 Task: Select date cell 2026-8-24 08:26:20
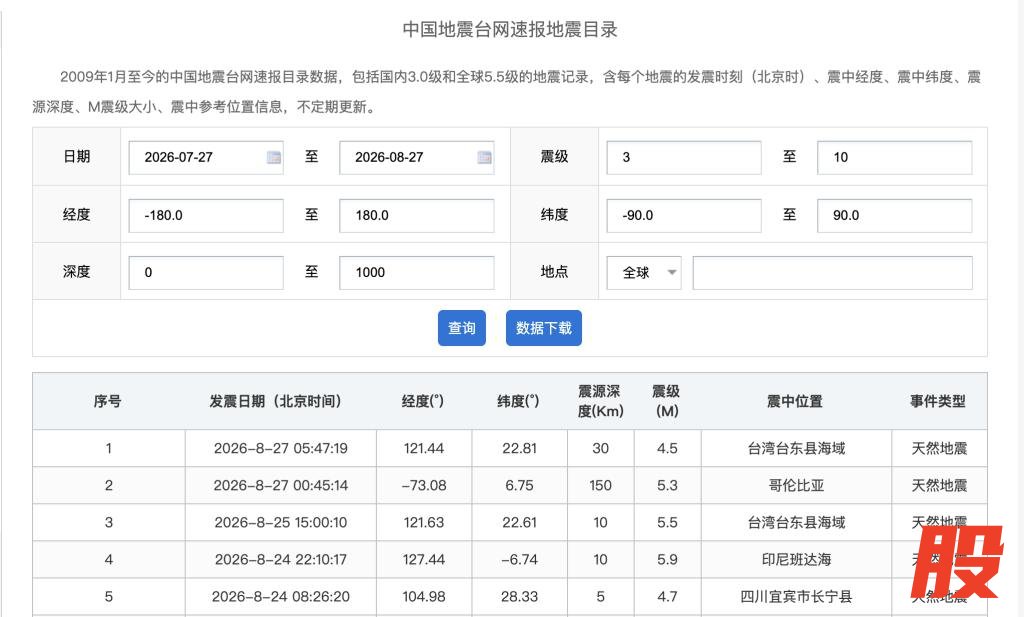(x=281, y=597)
